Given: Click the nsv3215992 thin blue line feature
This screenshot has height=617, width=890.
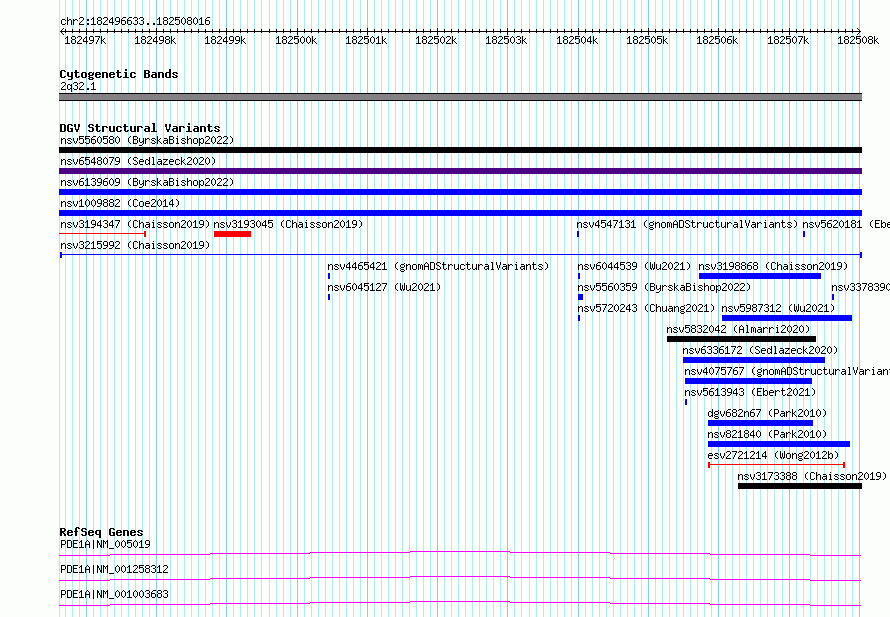Looking at the screenshot, I should click(460, 255).
